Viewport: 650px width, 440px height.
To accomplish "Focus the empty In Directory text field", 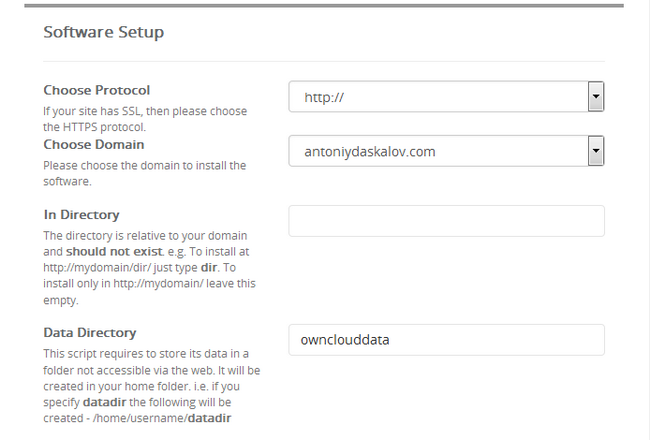I will (x=446, y=221).
